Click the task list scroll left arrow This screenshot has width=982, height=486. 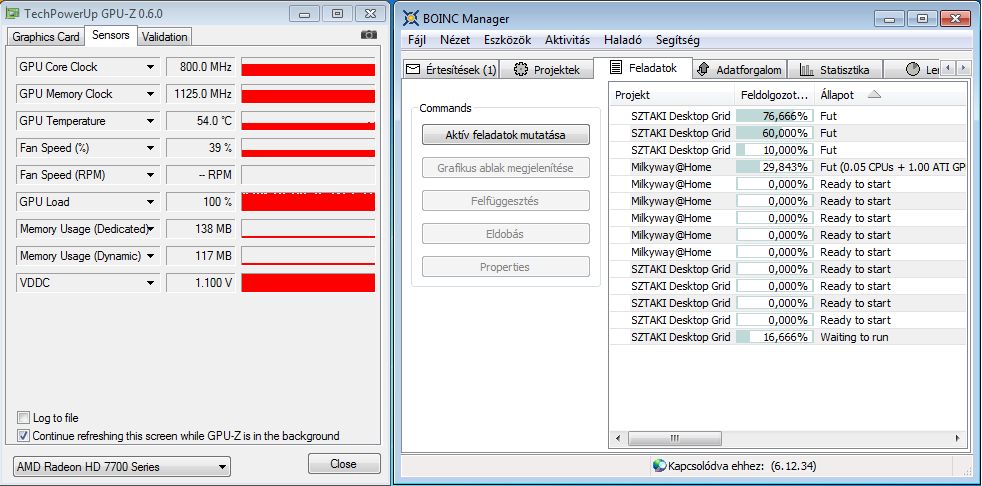point(617,438)
